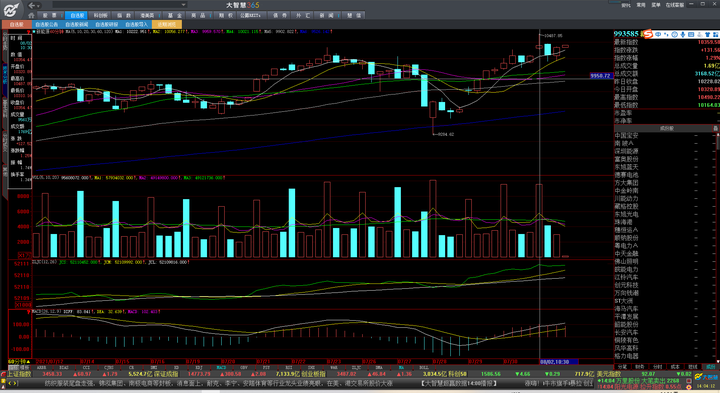Open the 自选股公告 sub-tab
This screenshot has height=393, width=720.
(47, 24)
